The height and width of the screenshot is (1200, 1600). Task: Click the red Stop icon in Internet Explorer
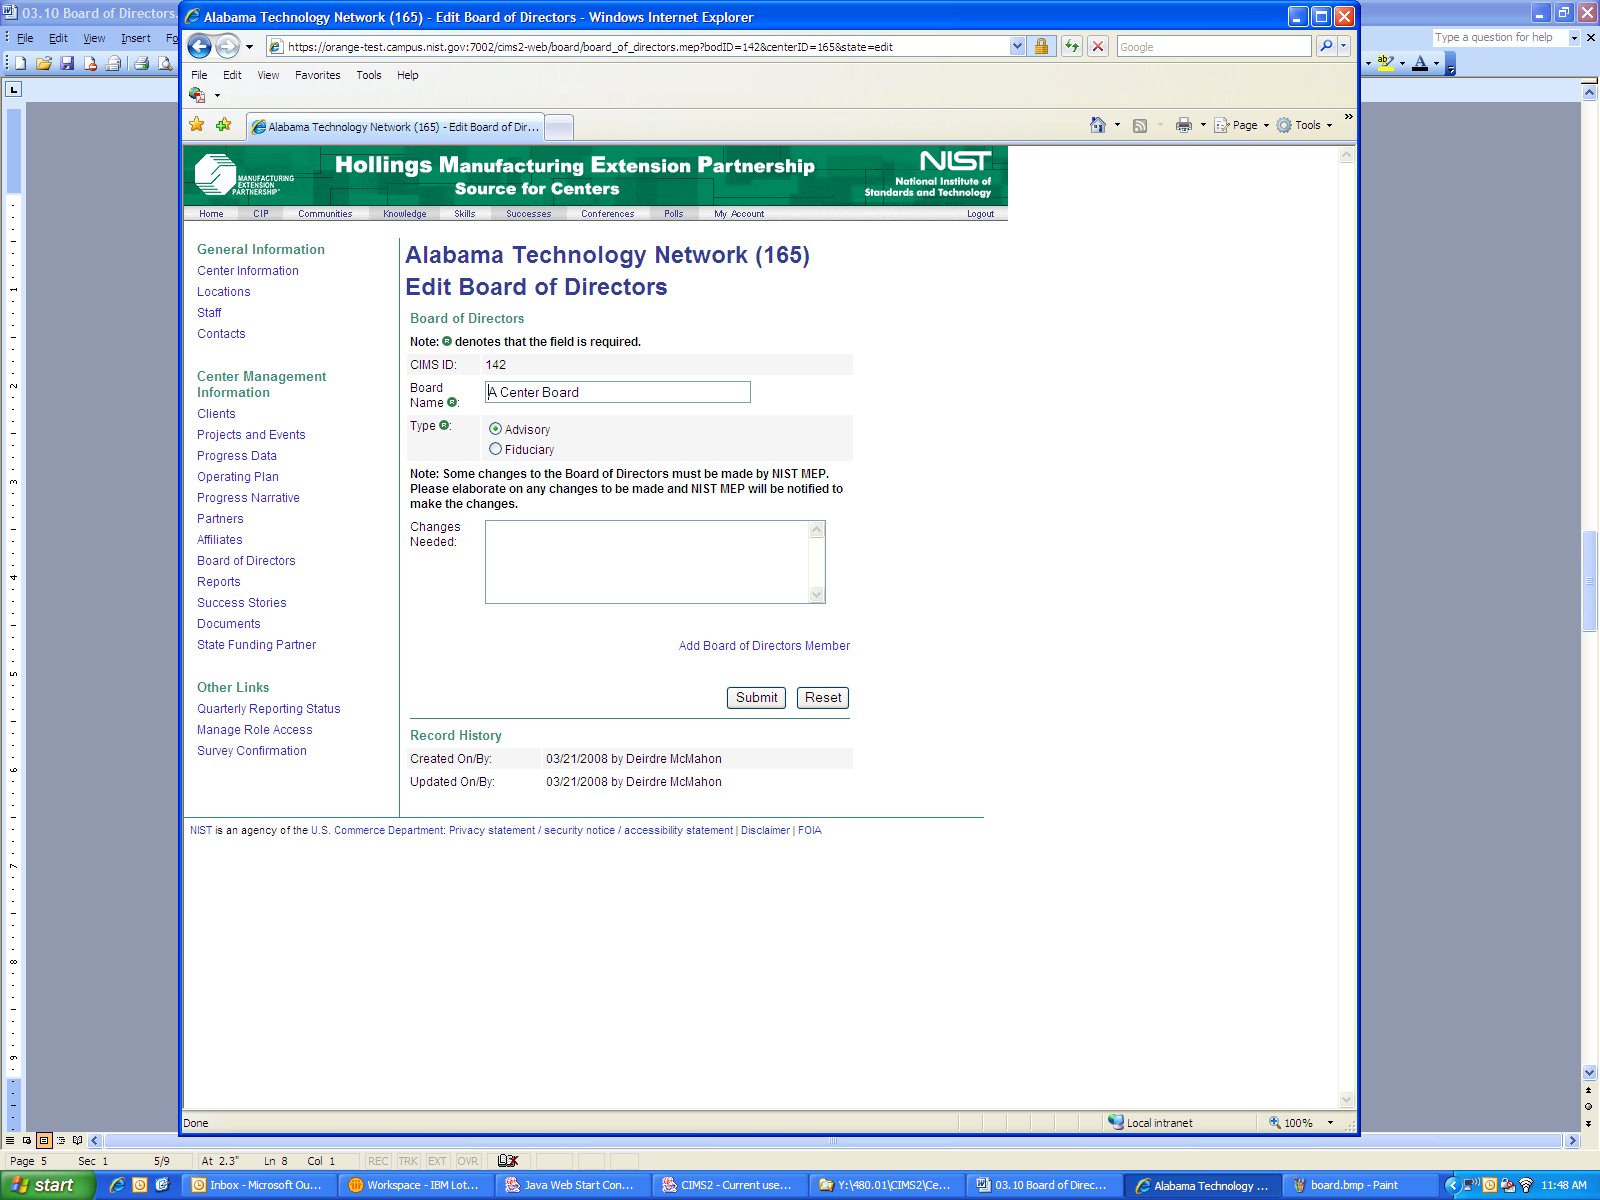point(1098,46)
